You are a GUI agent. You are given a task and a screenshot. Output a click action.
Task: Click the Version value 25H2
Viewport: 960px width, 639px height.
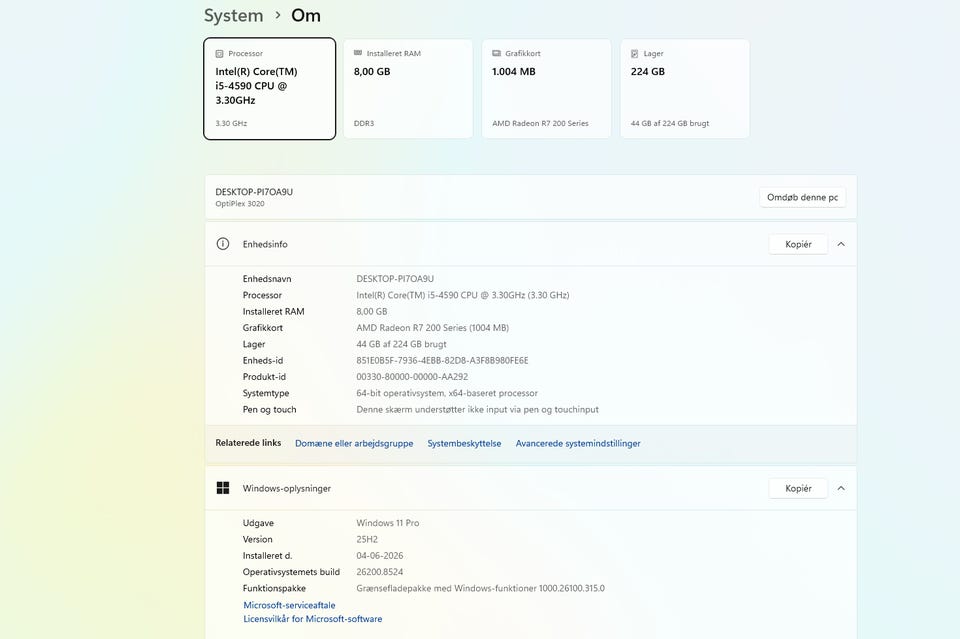367,539
